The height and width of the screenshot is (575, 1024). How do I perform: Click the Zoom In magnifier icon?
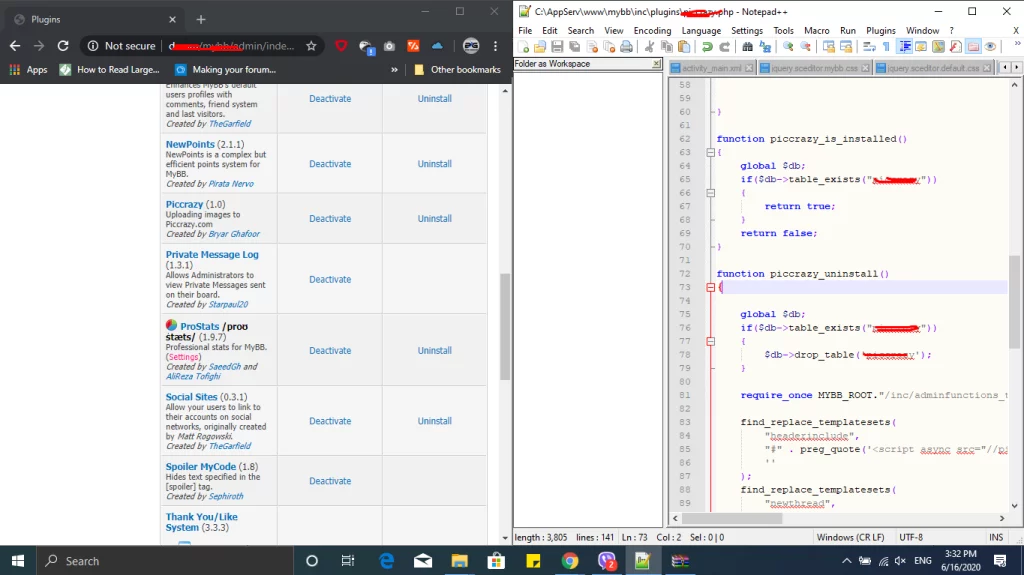(x=788, y=46)
